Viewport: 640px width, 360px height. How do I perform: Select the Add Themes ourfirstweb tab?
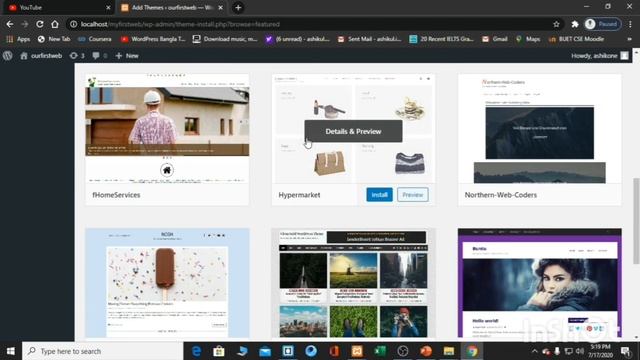[x=171, y=7]
